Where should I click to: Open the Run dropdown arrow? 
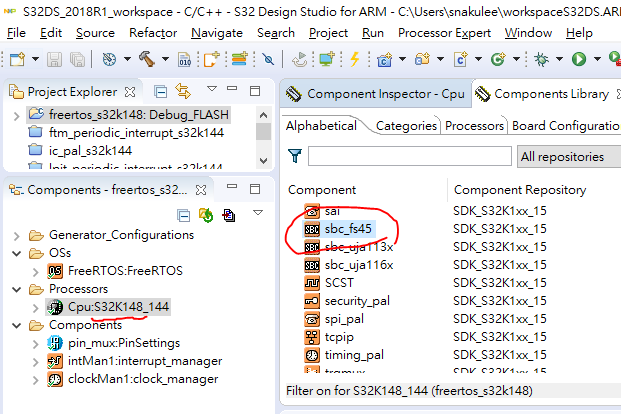[597, 59]
